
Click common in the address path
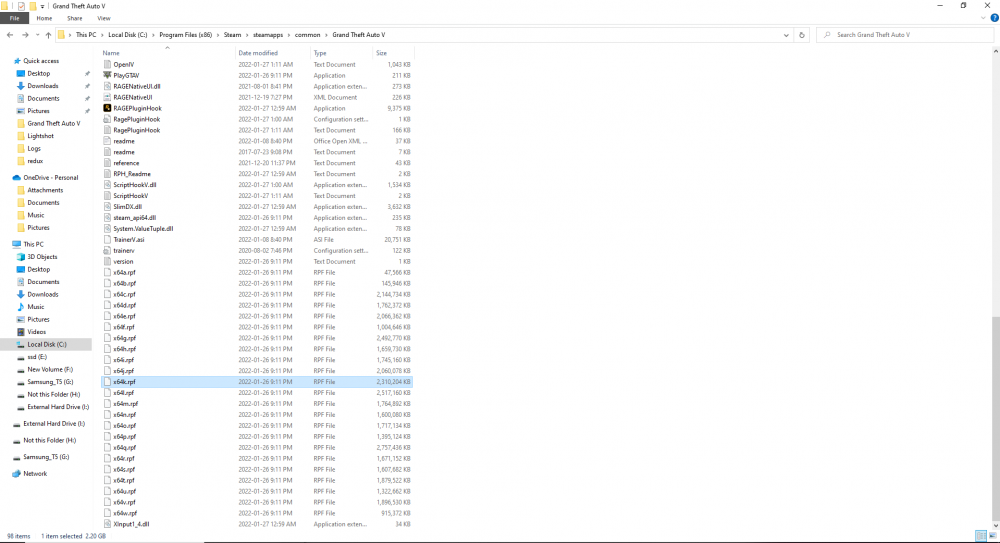307,35
